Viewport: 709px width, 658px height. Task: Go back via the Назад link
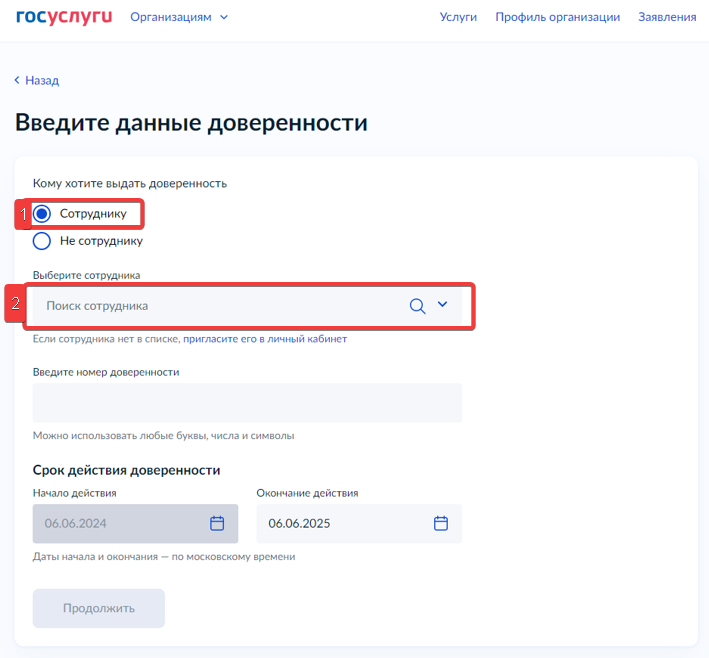(37, 80)
